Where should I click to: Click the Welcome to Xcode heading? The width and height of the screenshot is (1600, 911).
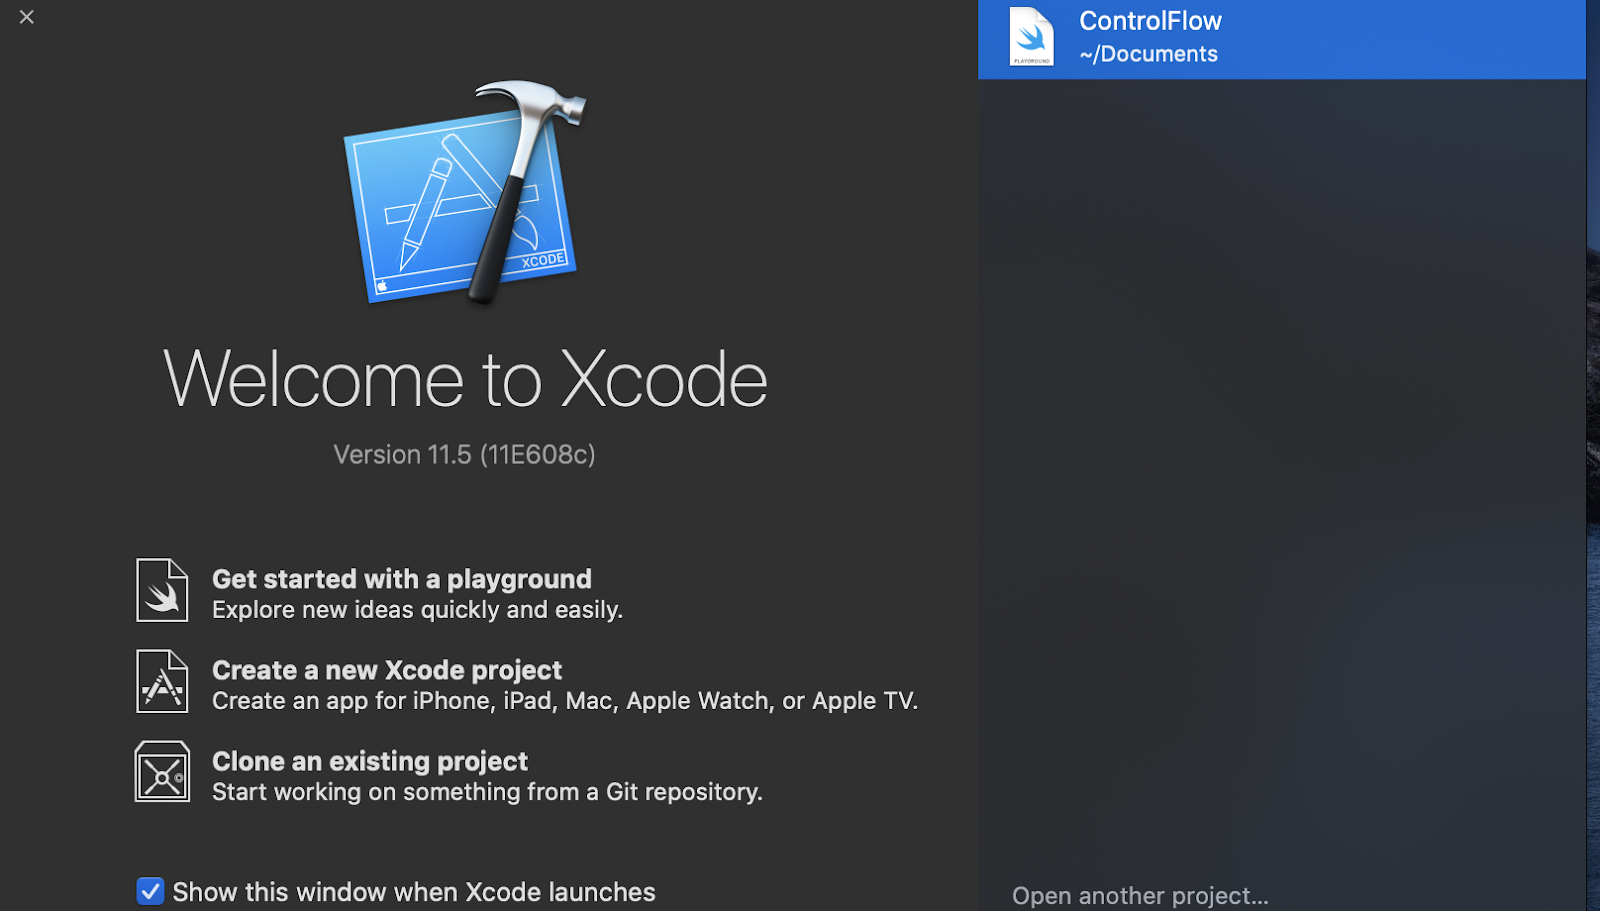point(465,379)
